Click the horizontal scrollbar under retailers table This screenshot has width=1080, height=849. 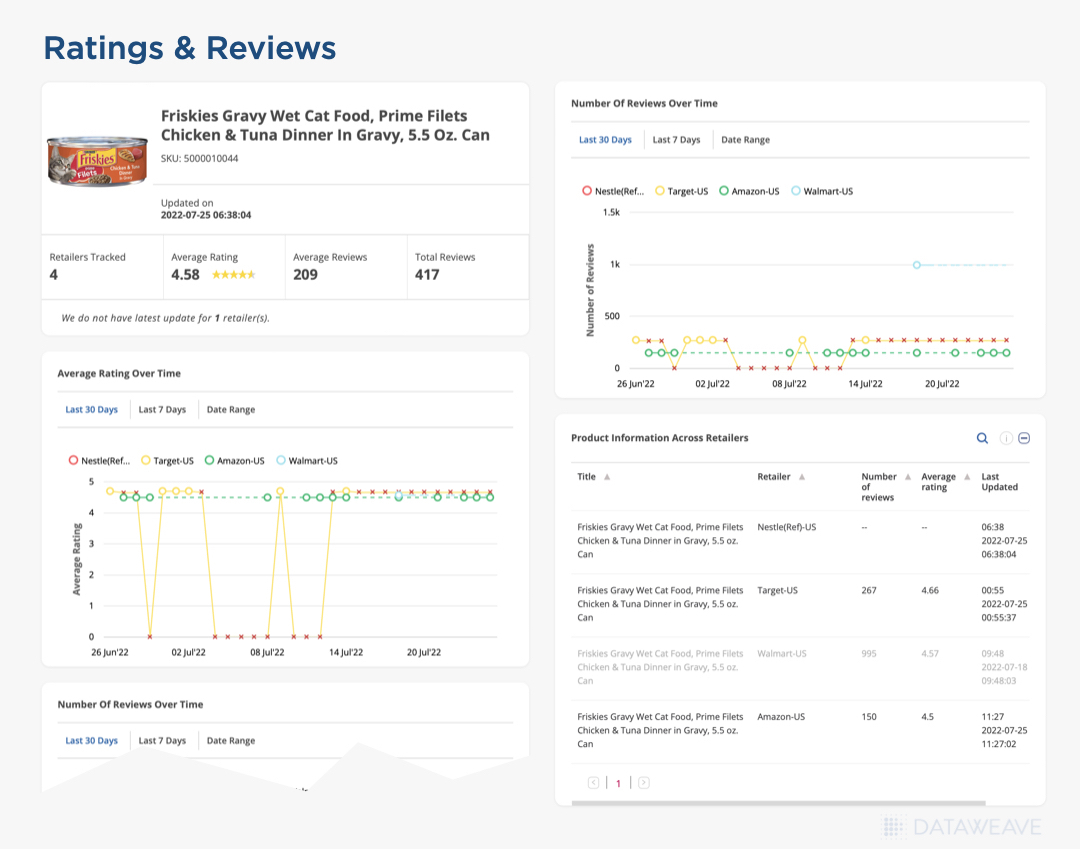[x=778, y=803]
